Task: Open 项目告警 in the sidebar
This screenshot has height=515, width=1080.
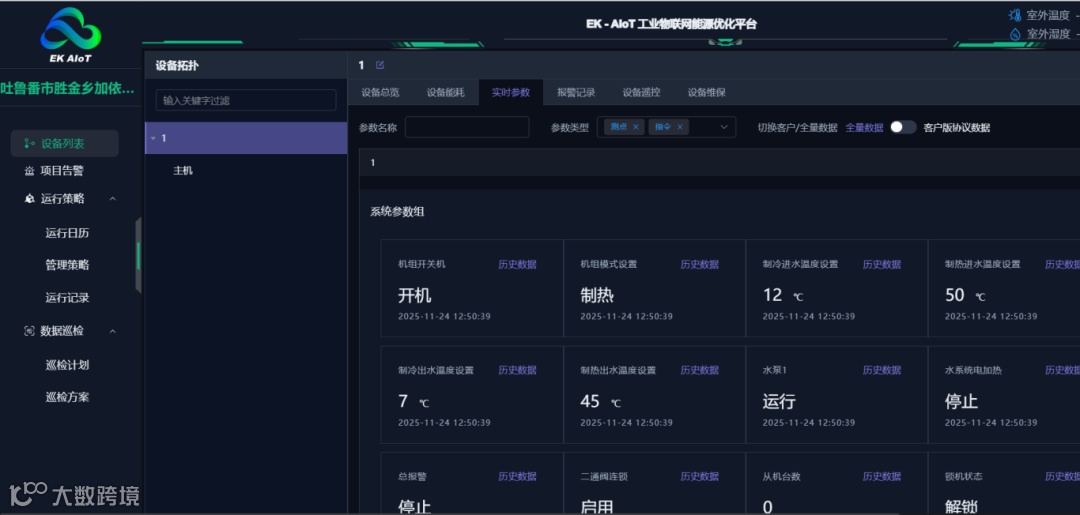Action: (x=62, y=171)
